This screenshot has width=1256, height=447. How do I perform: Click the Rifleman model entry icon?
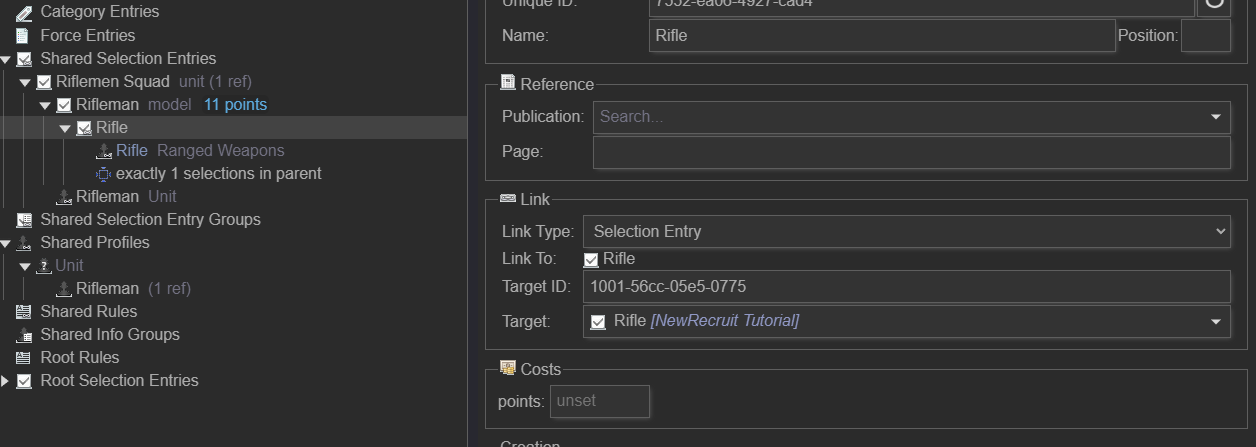[64, 105]
